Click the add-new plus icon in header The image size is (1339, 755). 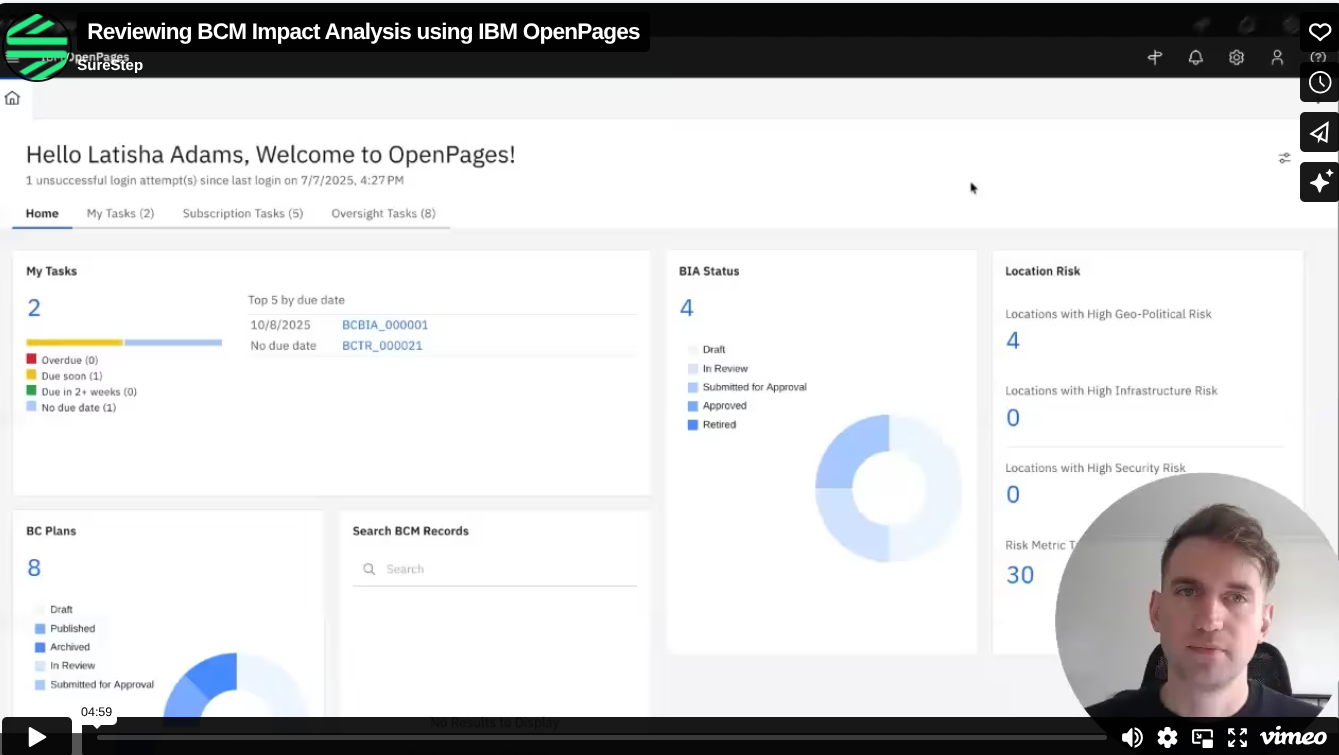click(x=1155, y=58)
